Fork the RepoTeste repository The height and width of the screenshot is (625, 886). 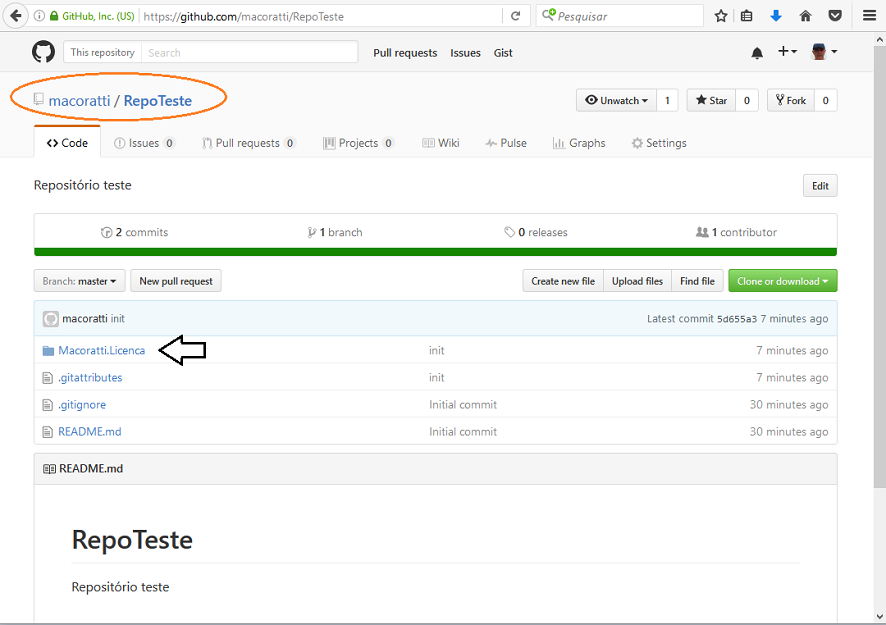pos(791,101)
